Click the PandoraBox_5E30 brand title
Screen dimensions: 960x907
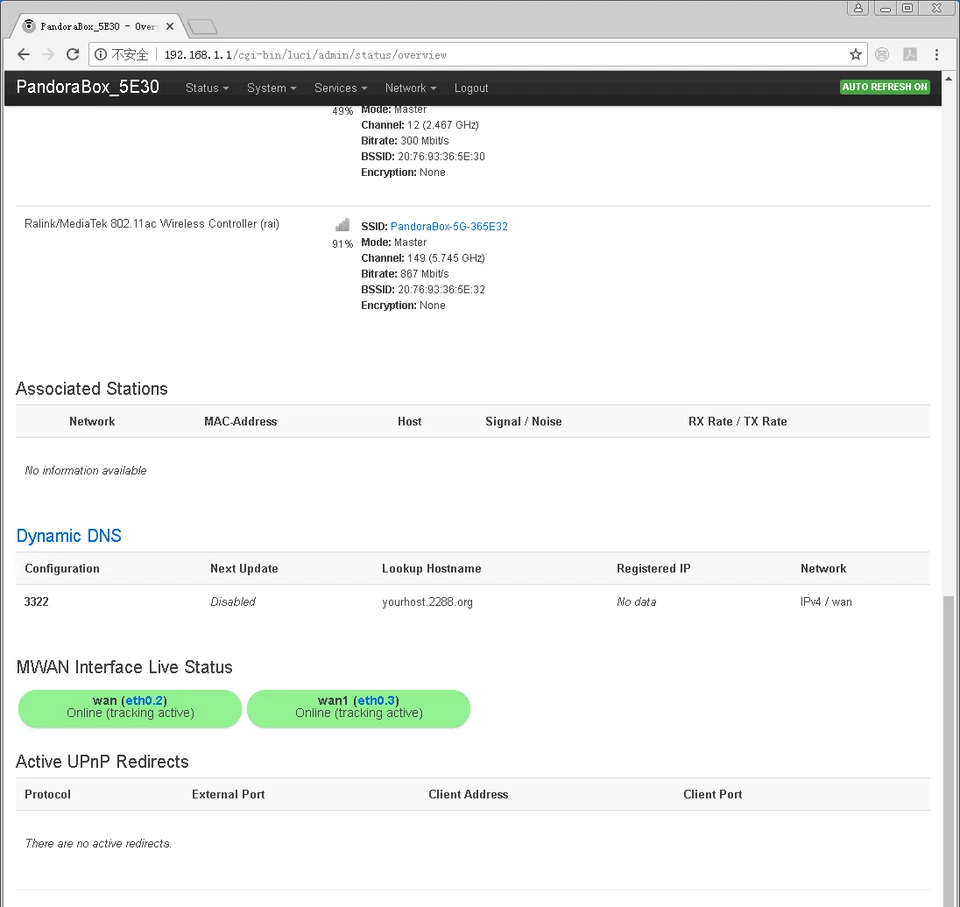click(88, 87)
